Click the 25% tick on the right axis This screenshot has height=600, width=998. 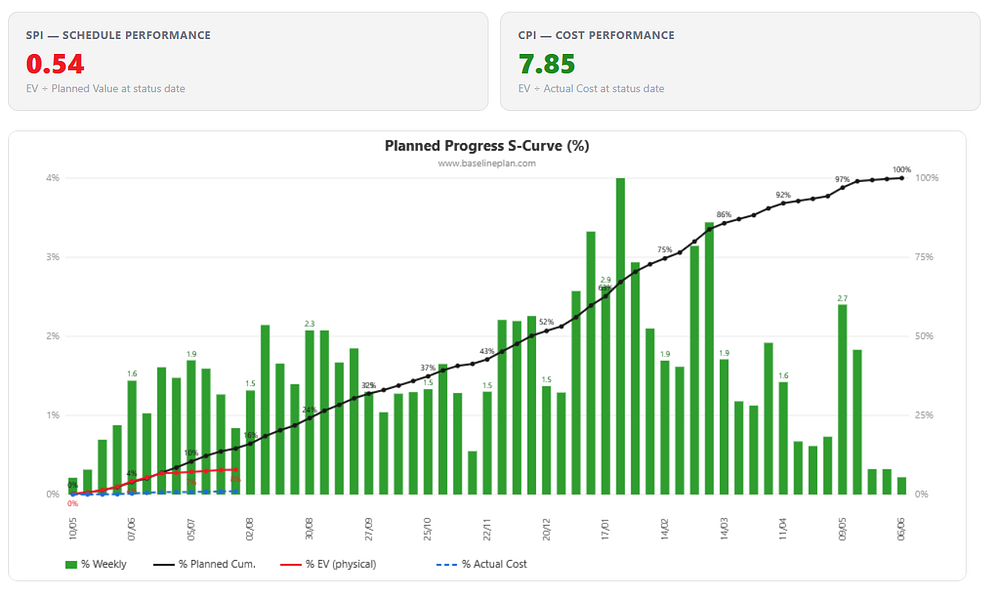click(x=924, y=415)
